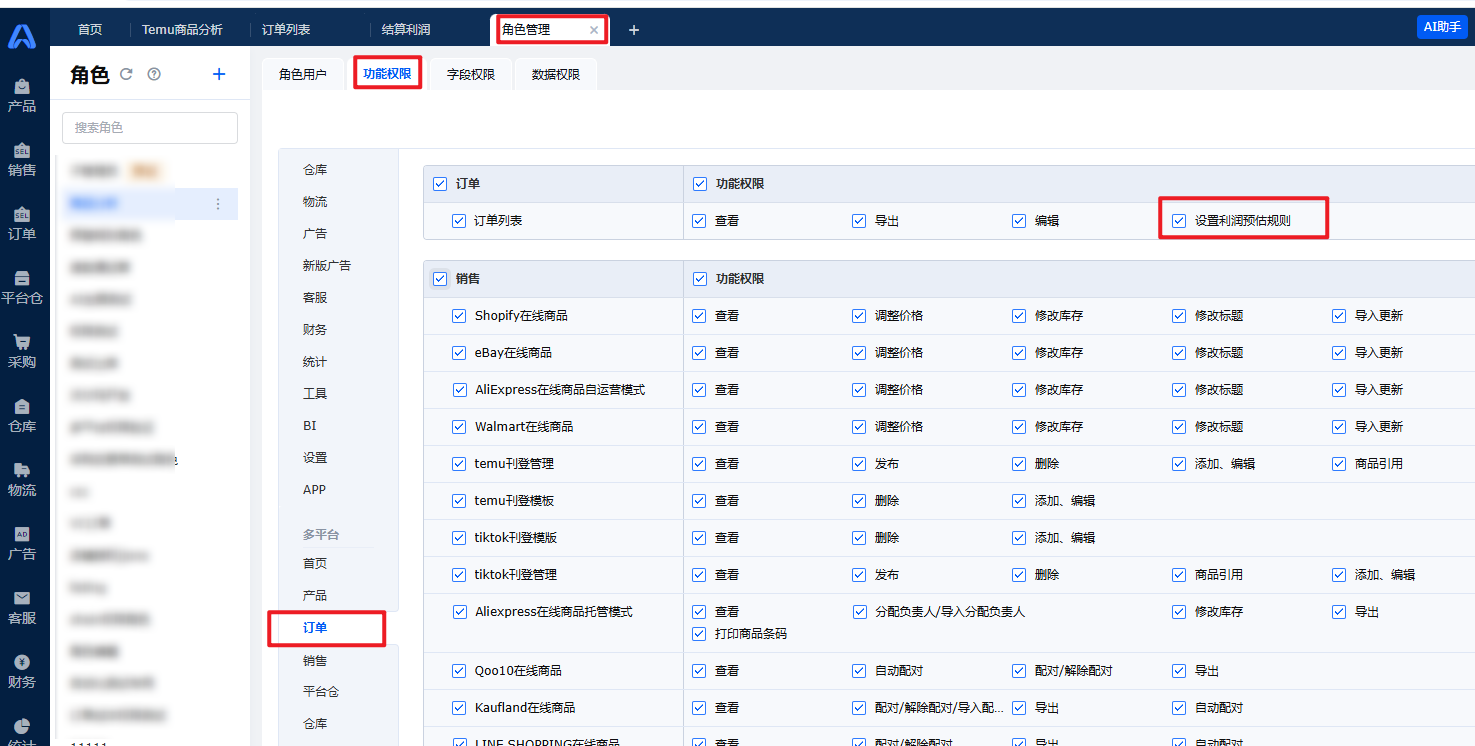This screenshot has width=1475, height=746.
Task: Open the 订单列表 top tab
Action: click(x=286, y=30)
